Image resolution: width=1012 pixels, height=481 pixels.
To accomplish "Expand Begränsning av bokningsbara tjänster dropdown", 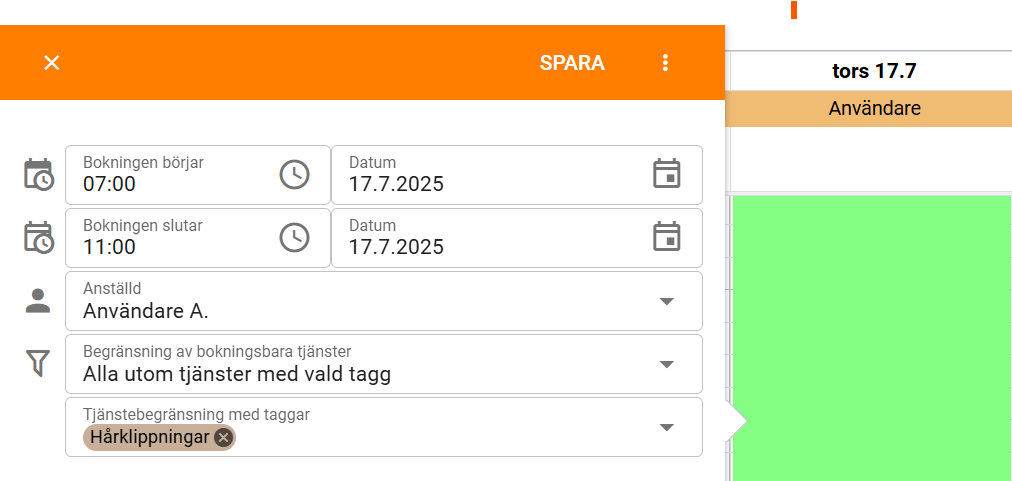I will click(x=667, y=364).
